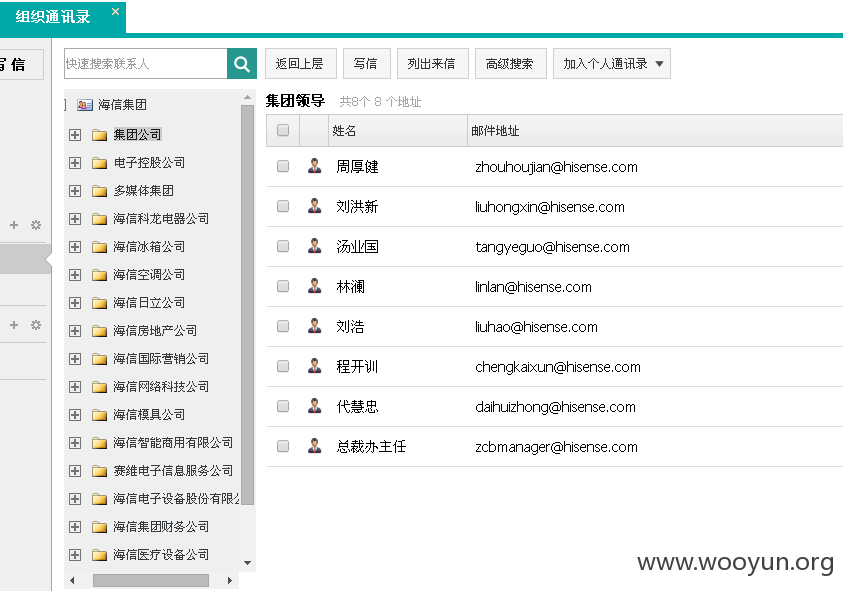Click the magnifier search icon button
The height and width of the screenshot is (591, 843).
242,64
